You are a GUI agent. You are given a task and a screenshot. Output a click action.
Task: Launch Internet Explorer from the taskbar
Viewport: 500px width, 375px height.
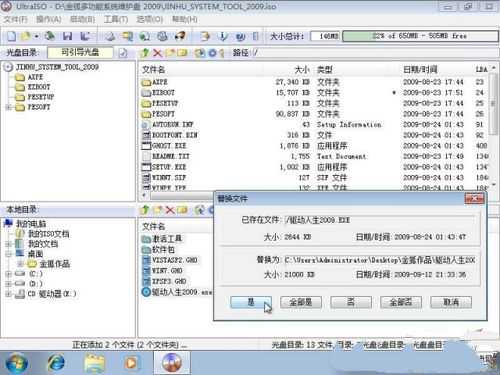click(56, 363)
